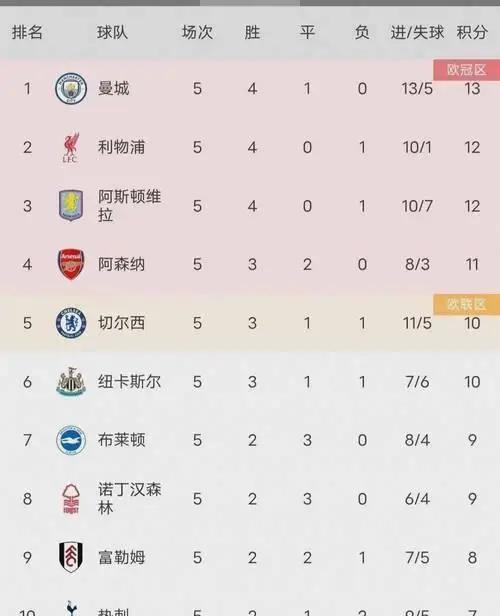Select the Brighton club badge

(71, 440)
